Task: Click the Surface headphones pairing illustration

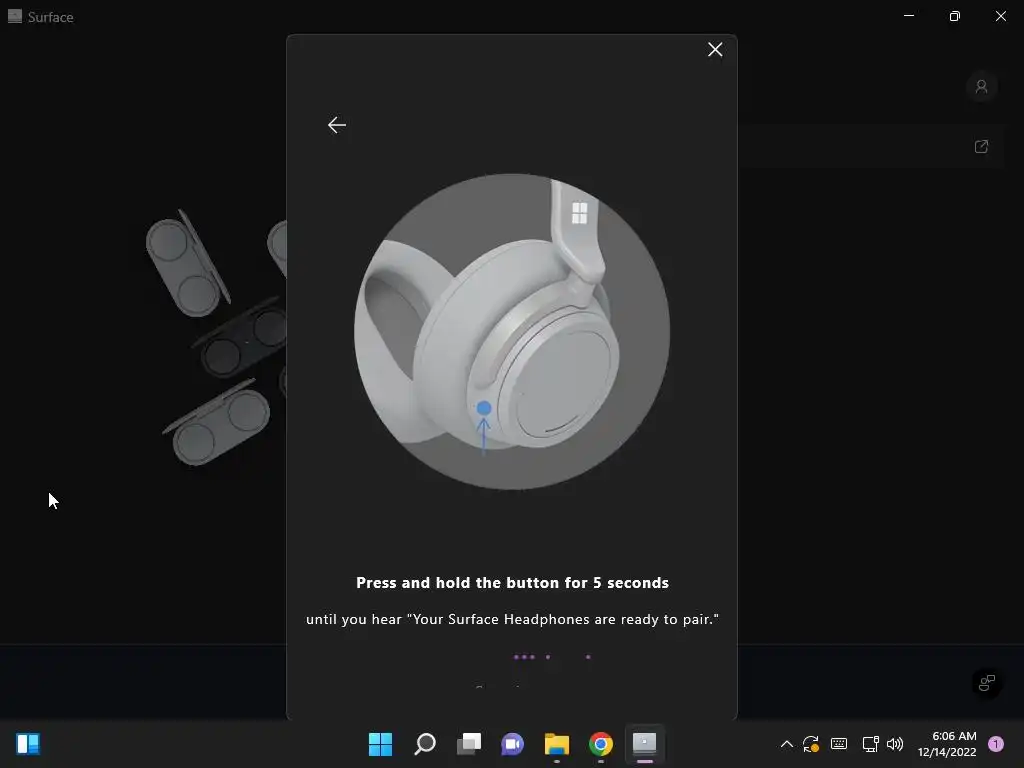Action: tap(512, 331)
